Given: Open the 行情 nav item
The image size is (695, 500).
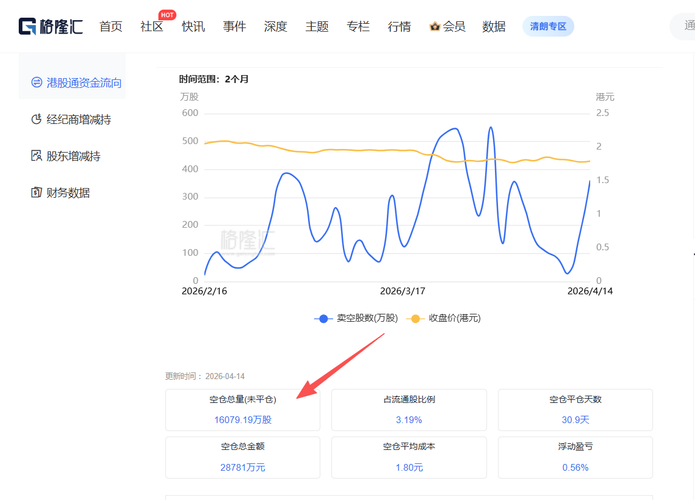Looking at the screenshot, I should click(x=399, y=27).
